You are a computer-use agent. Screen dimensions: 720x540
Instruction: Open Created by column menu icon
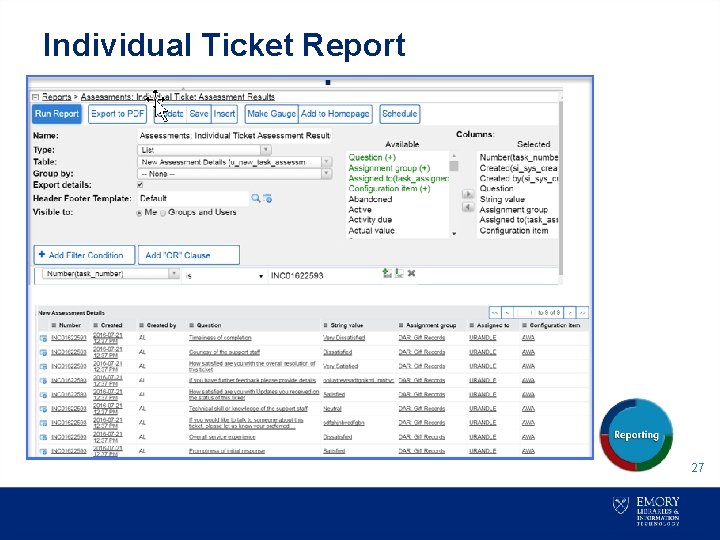[141, 326]
